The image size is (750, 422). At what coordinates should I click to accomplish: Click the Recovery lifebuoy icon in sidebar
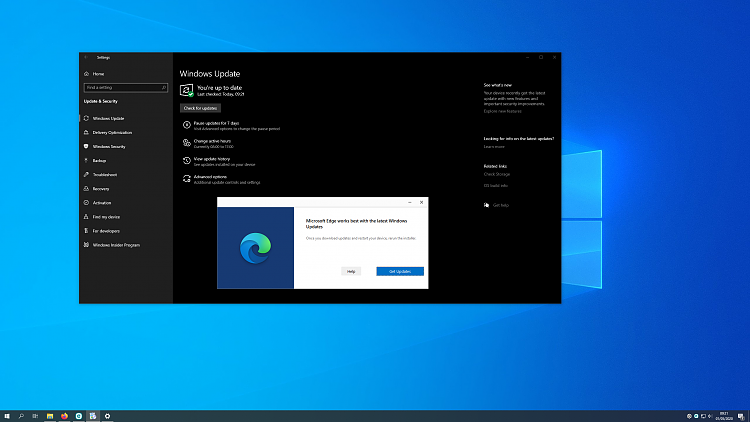point(86,189)
